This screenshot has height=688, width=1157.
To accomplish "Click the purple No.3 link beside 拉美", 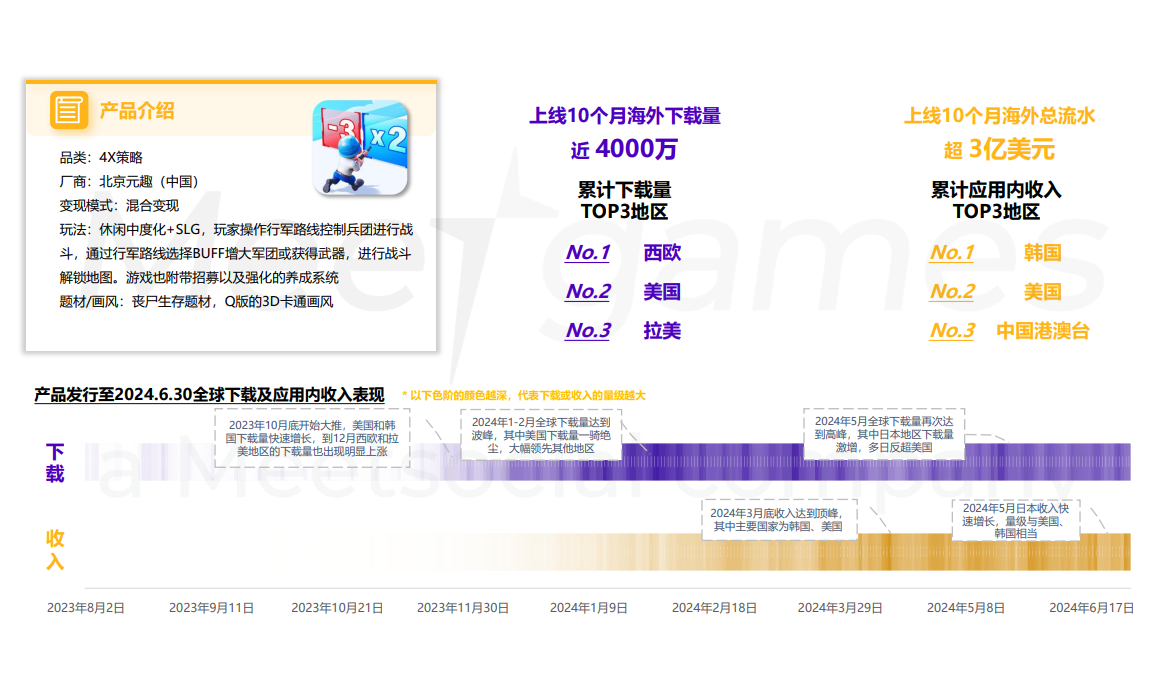I will (588, 331).
